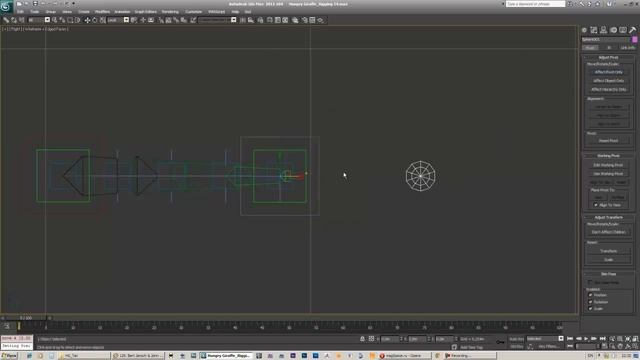Switch to the Modify command panel tab

click(594, 30)
